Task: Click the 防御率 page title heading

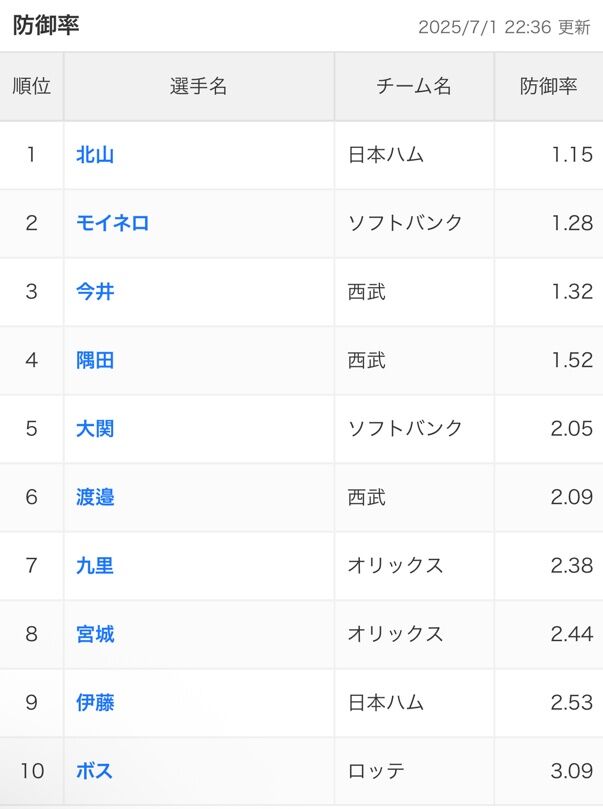Action: point(46,25)
